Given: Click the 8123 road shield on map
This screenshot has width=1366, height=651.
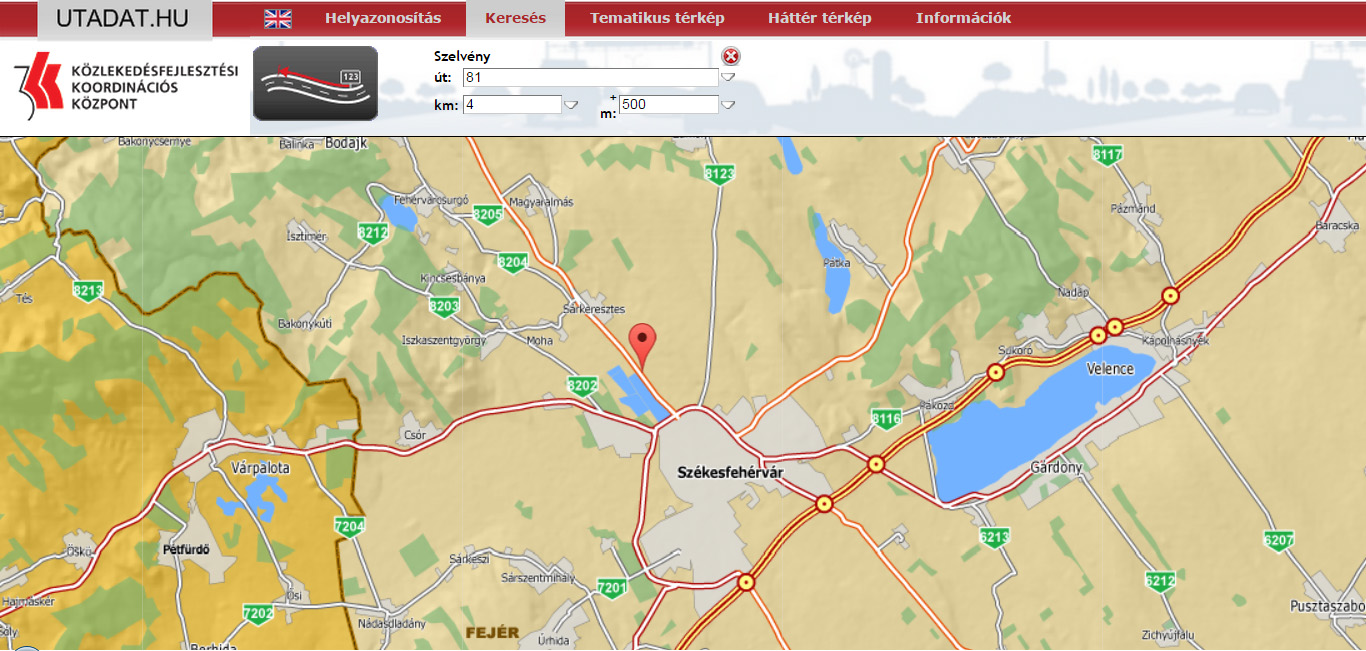Looking at the screenshot, I should click(720, 174).
